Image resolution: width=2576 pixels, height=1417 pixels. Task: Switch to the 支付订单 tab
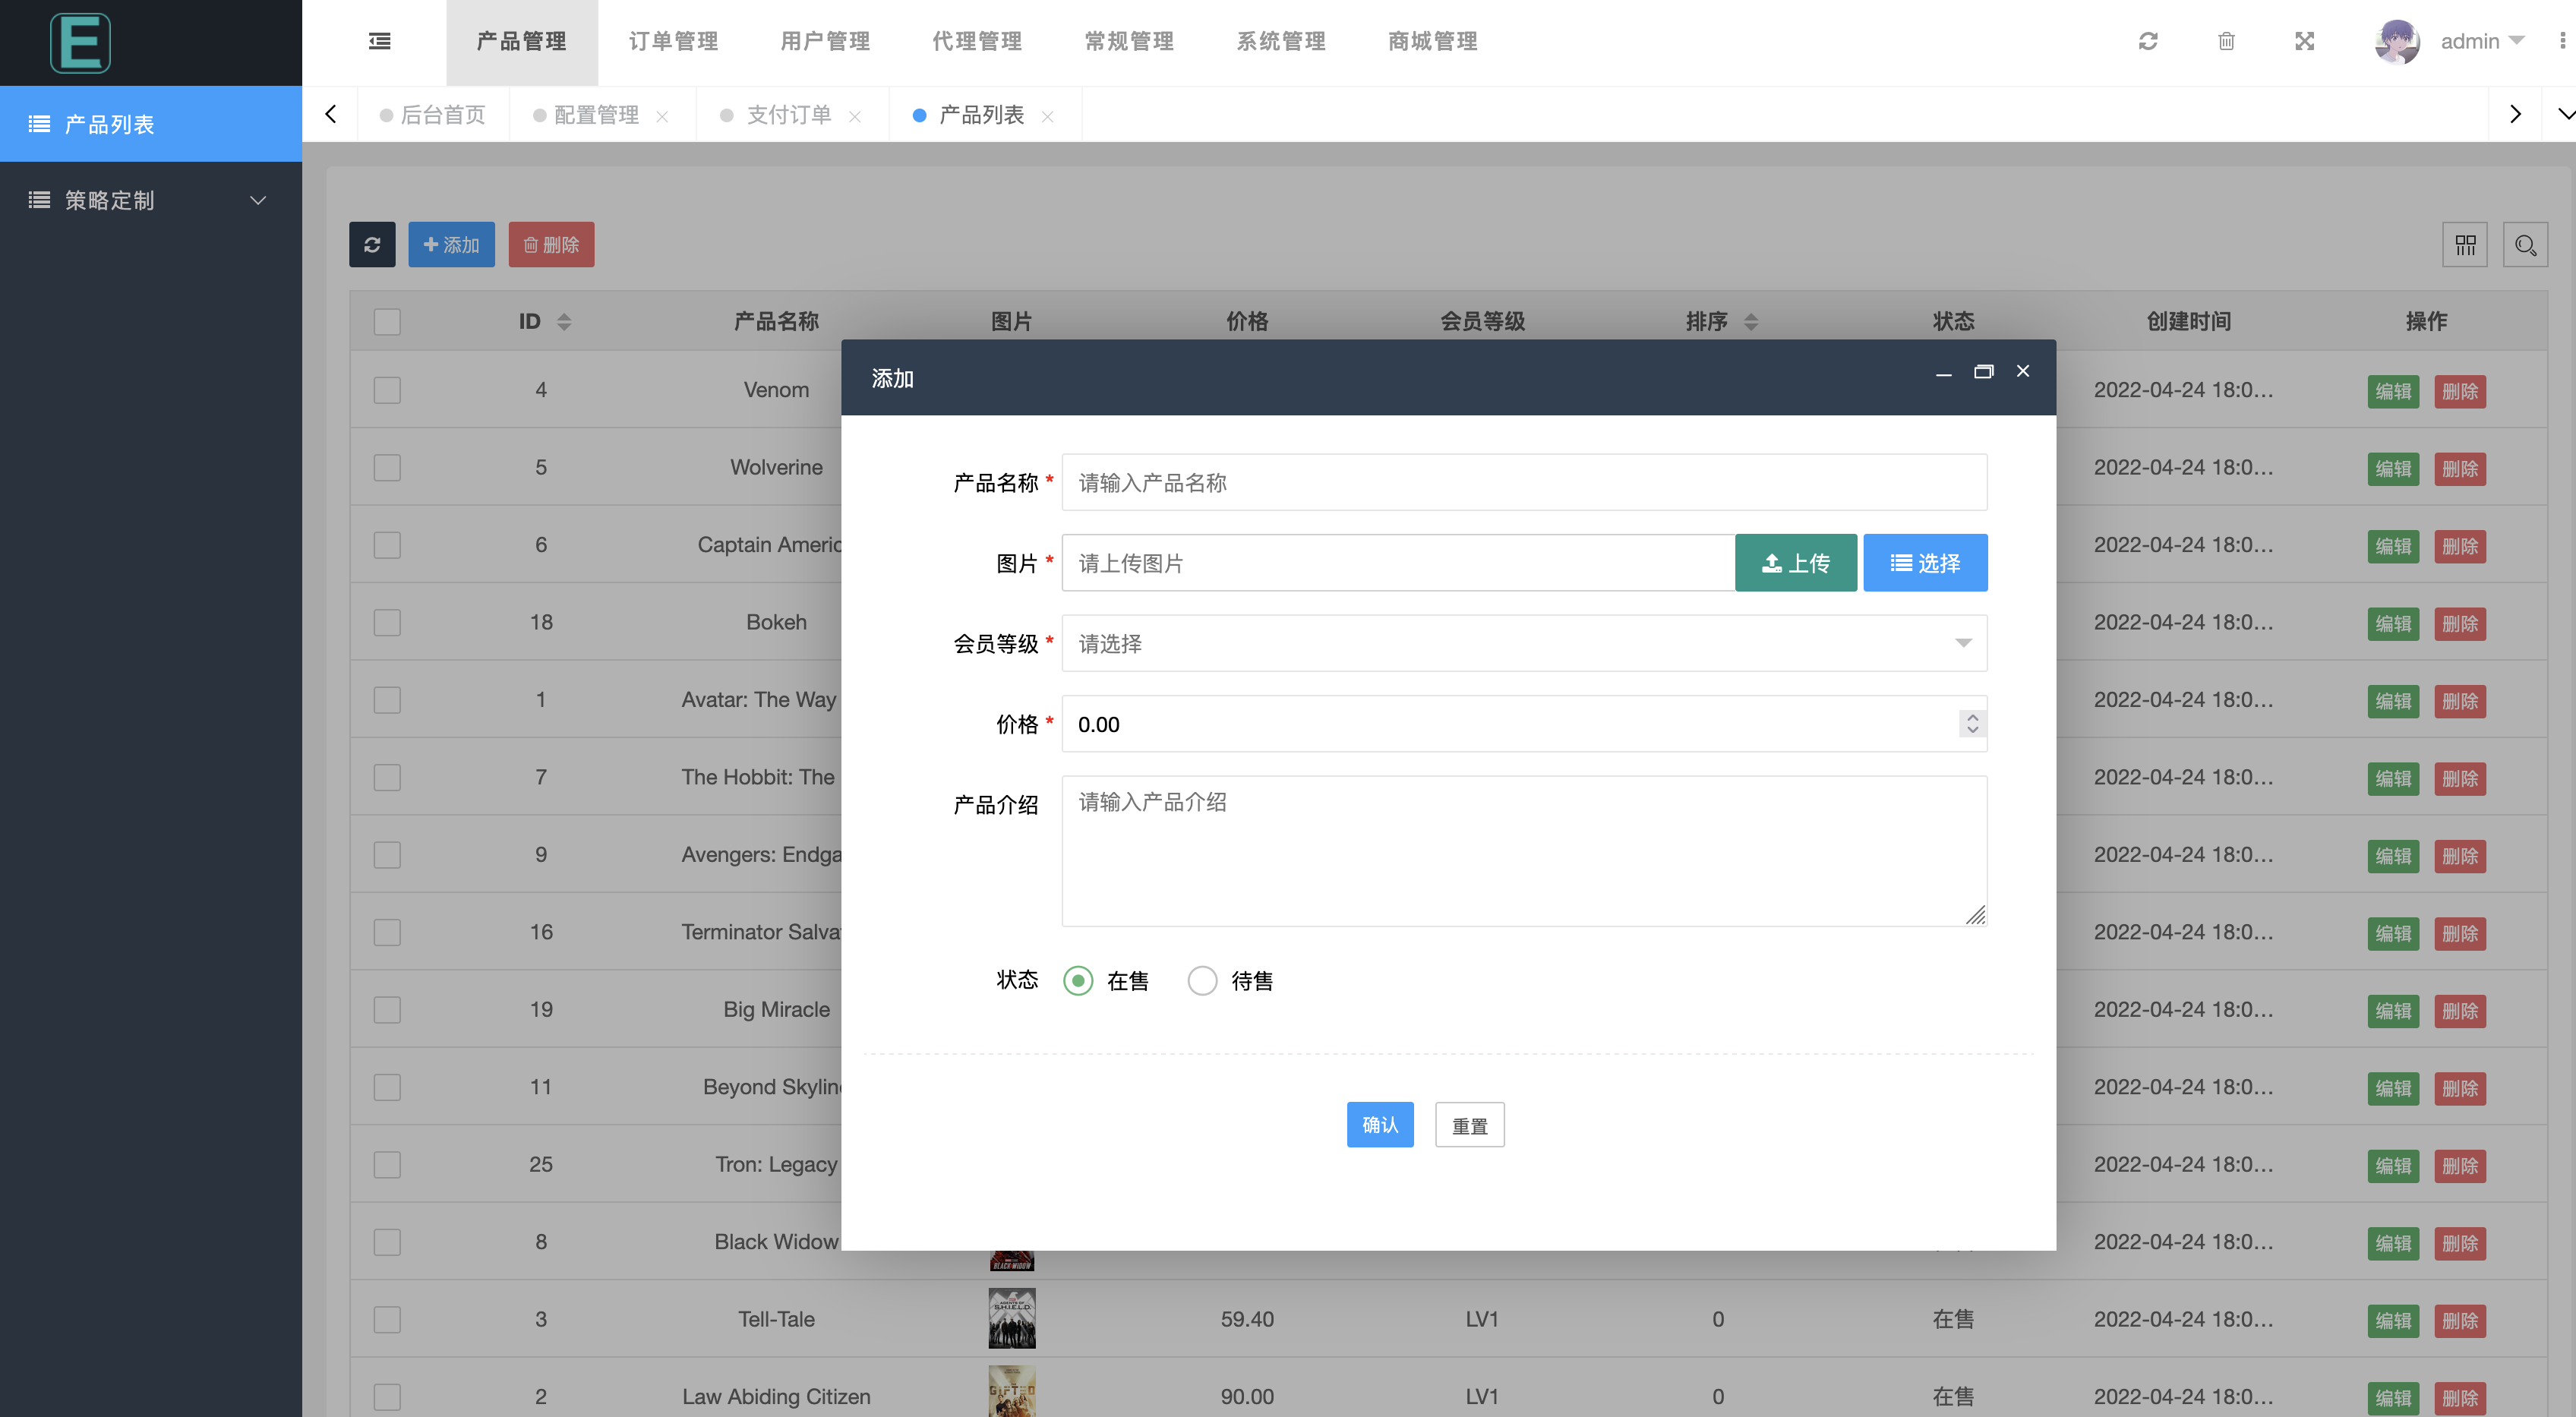click(x=788, y=114)
